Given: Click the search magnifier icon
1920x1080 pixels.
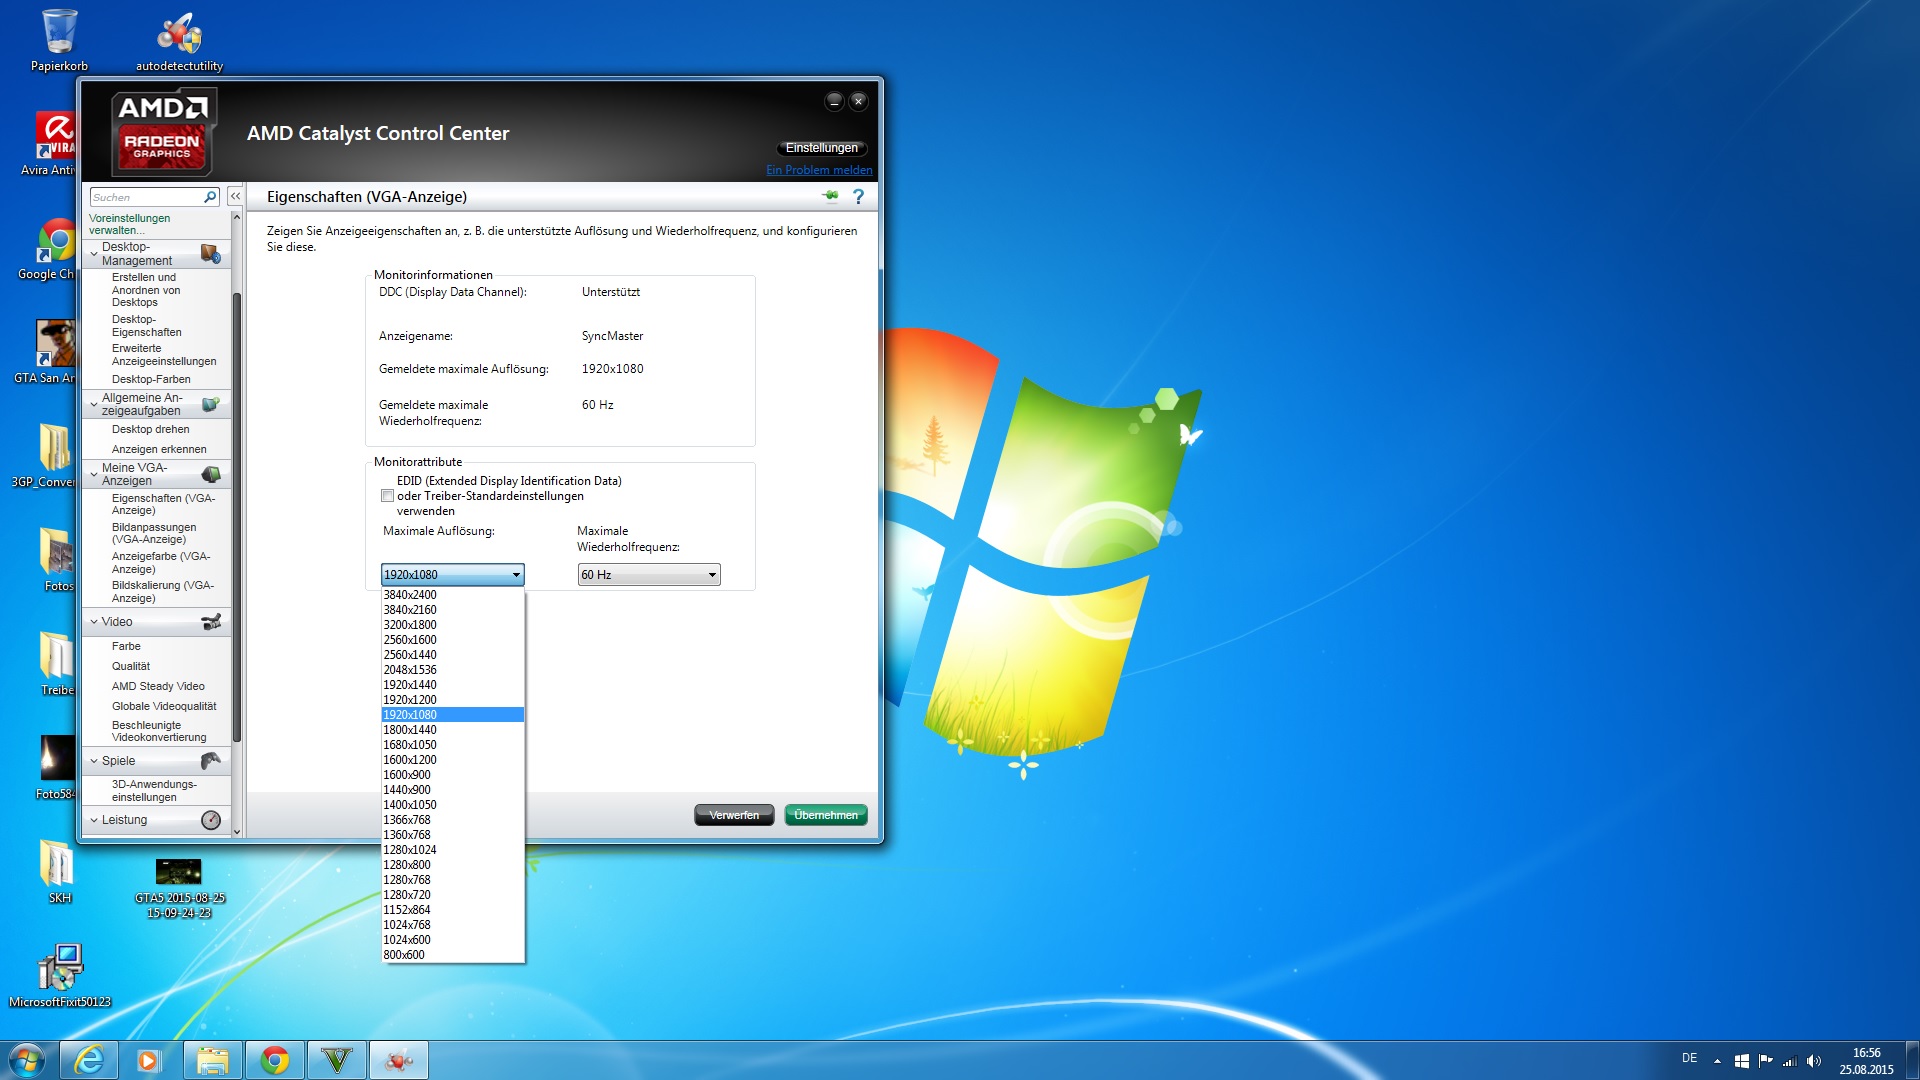Looking at the screenshot, I should [x=210, y=197].
